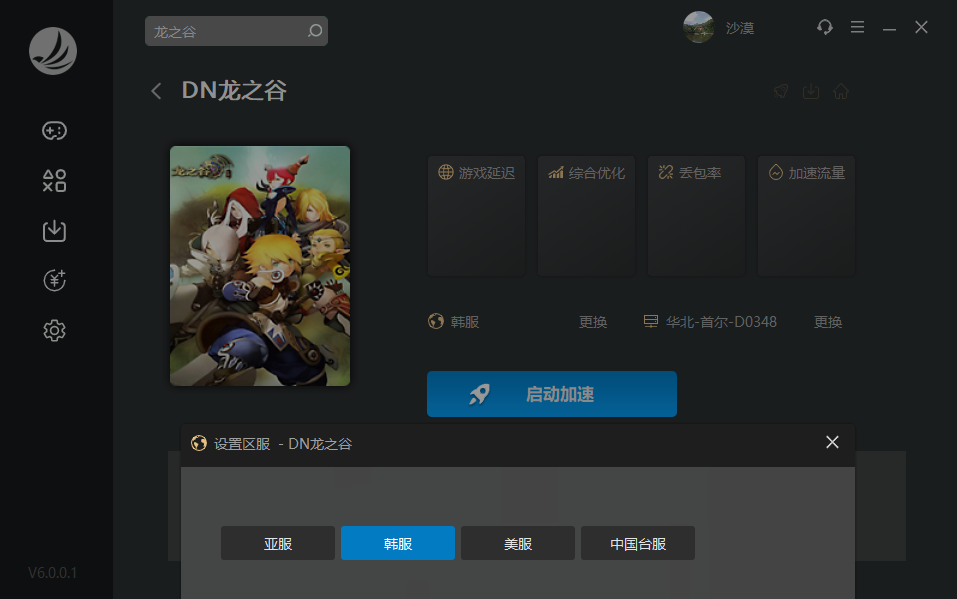The height and width of the screenshot is (599, 957).
Task: Select the 美服 region option
Action: (x=518, y=543)
